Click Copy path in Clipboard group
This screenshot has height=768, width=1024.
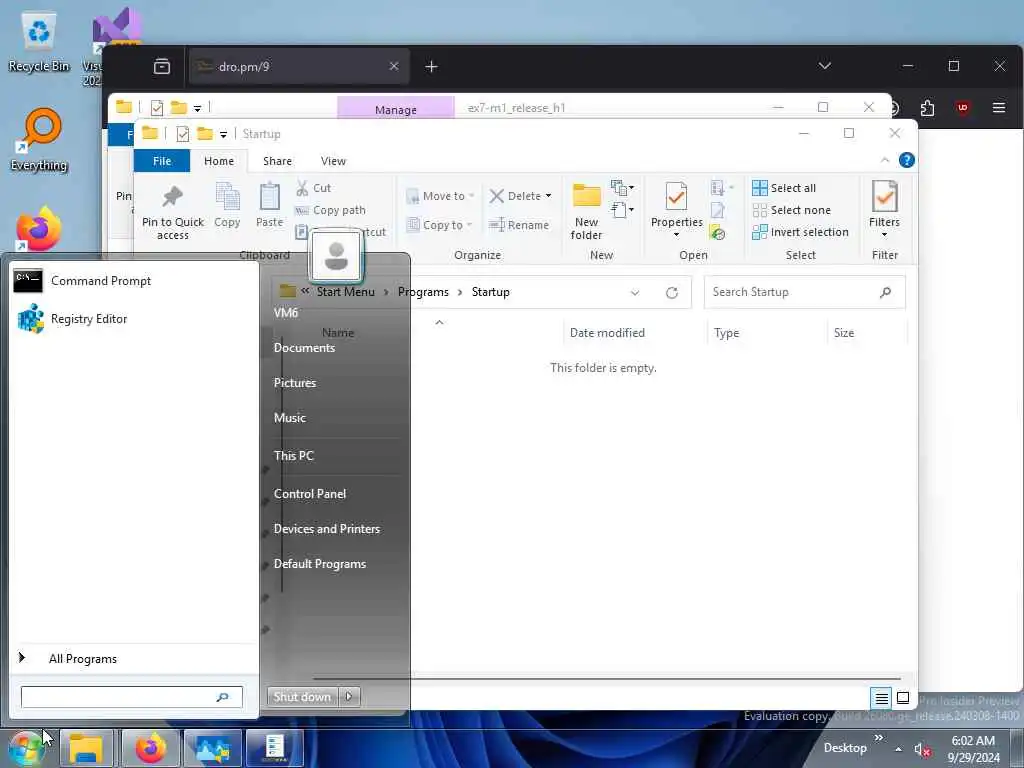(330, 210)
